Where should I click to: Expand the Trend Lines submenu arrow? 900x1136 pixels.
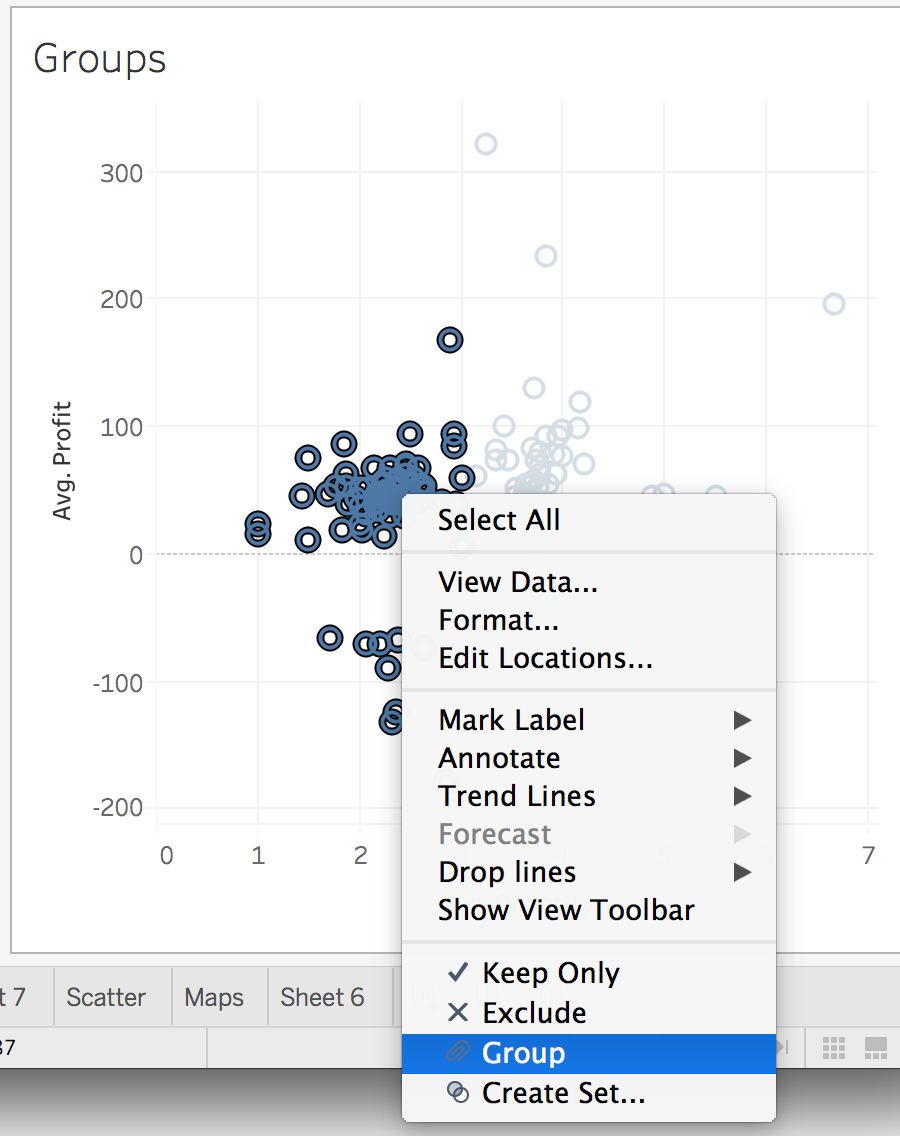click(742, 796)
